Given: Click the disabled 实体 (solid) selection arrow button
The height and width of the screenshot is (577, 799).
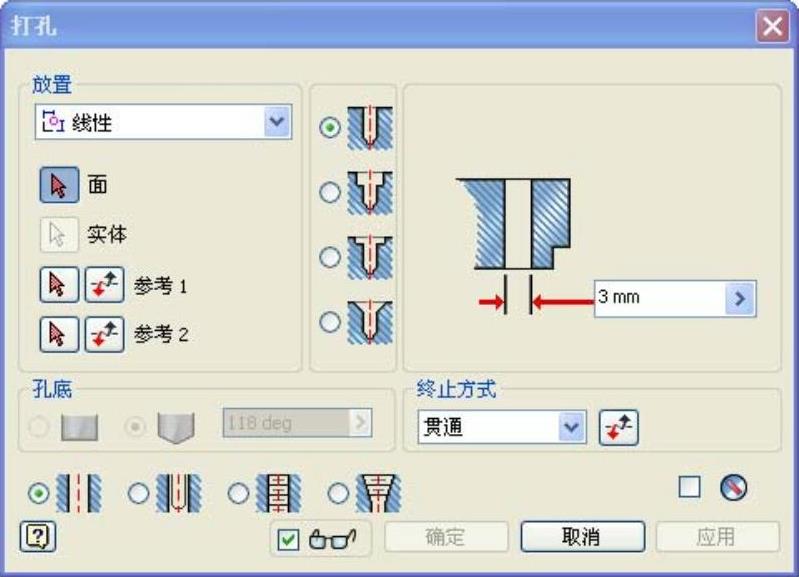Looking at the screenshot, I should pyautogui.click(x=59, y=234).
